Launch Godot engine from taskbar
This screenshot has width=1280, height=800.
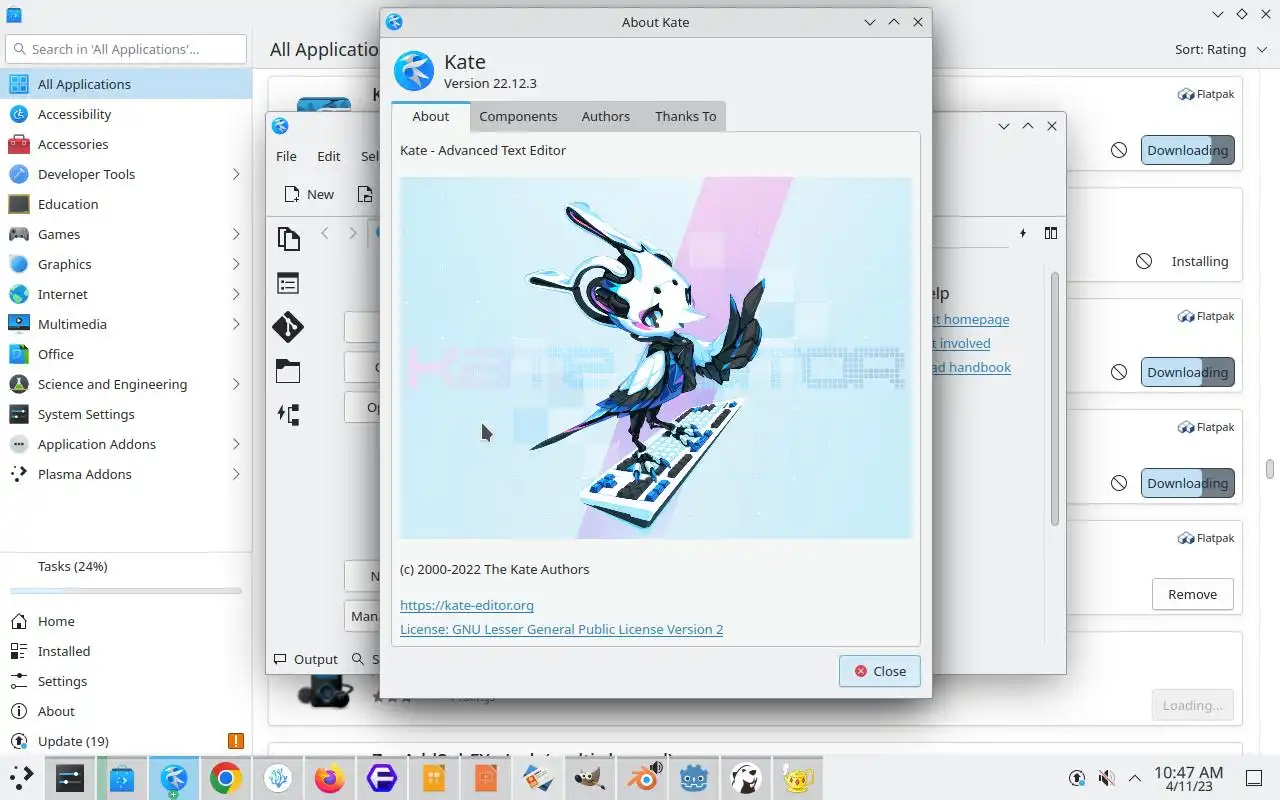[694, 777]
